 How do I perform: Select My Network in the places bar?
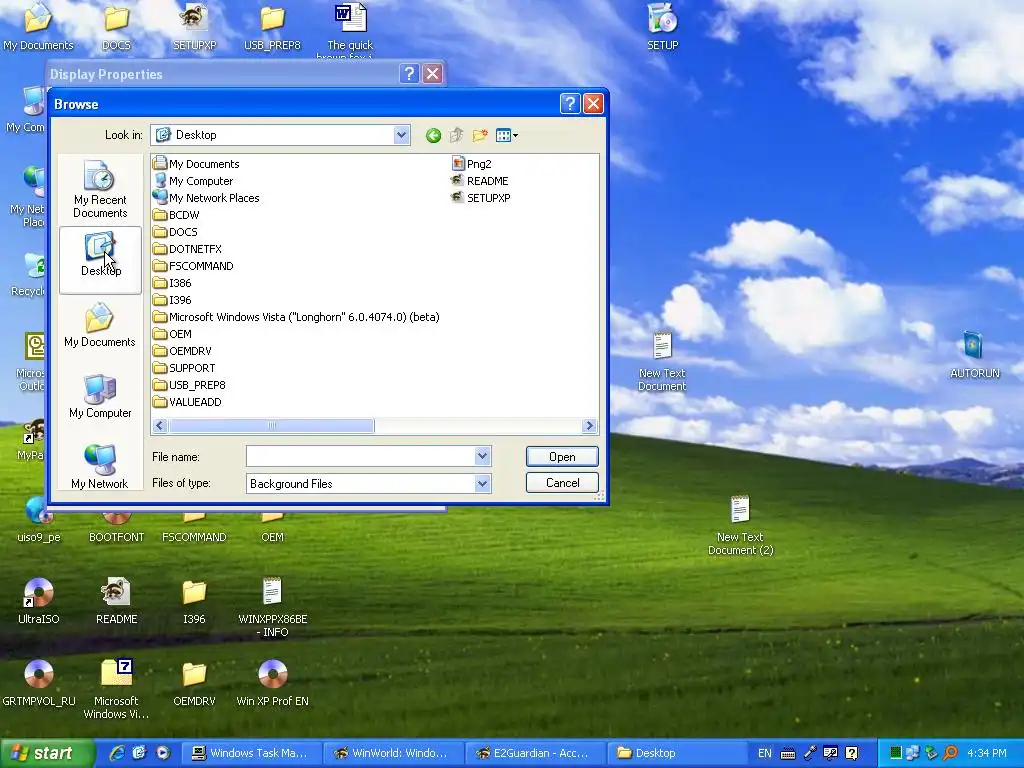point(100,466)
